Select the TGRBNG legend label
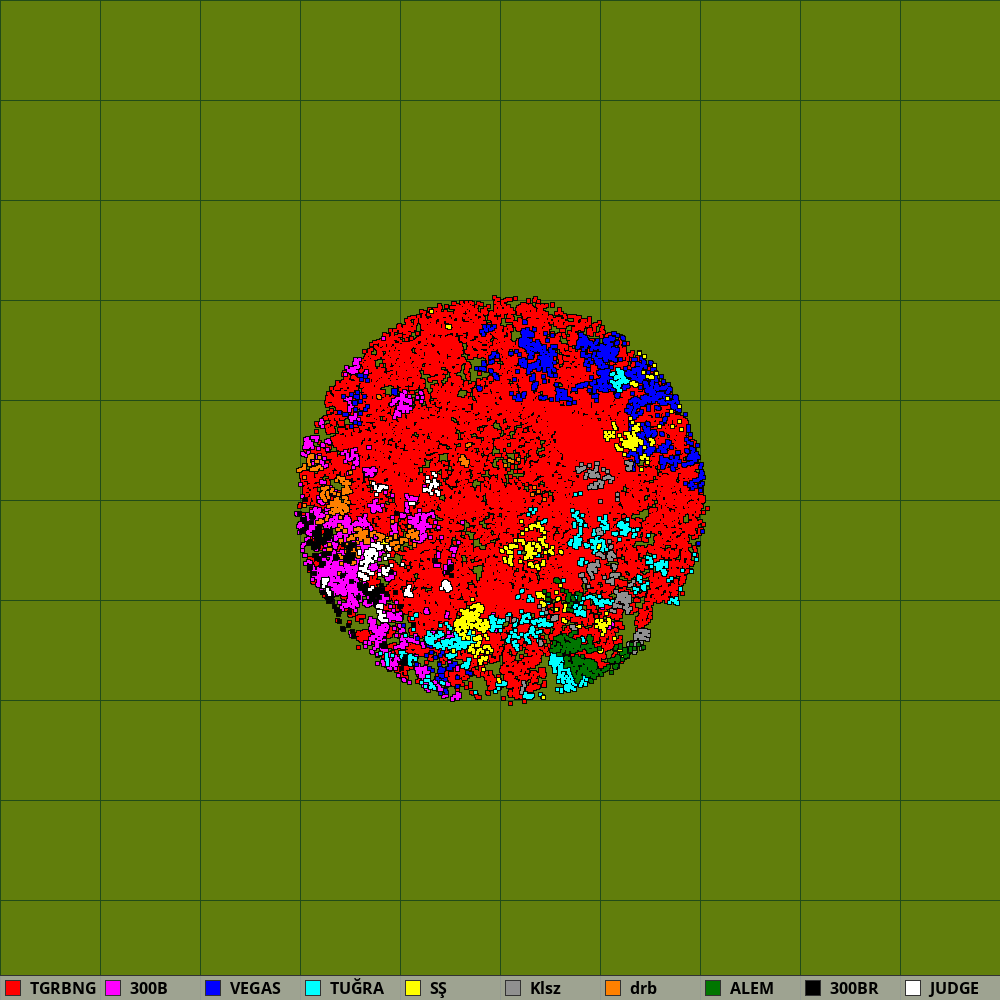The width and height of the screenshot is (1000, 1000). [62, 988]
